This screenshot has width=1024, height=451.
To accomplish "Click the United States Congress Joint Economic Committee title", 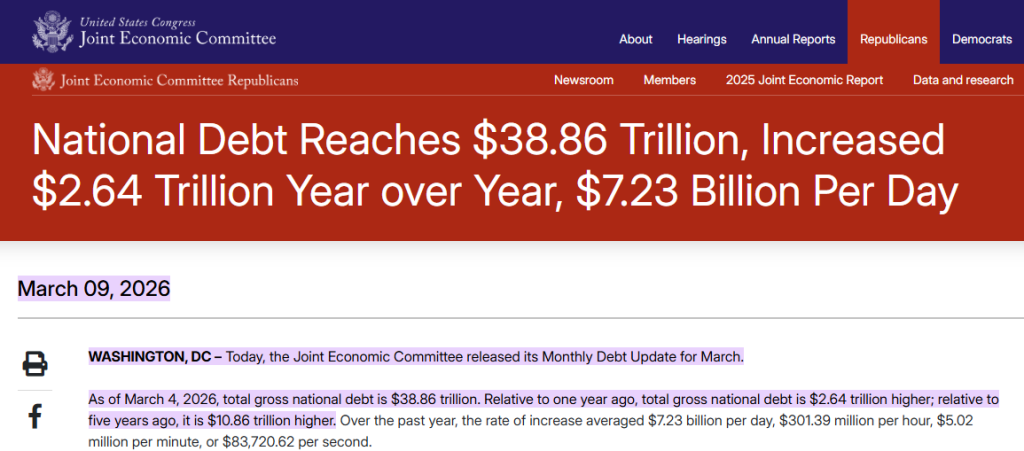I will 178,32.
